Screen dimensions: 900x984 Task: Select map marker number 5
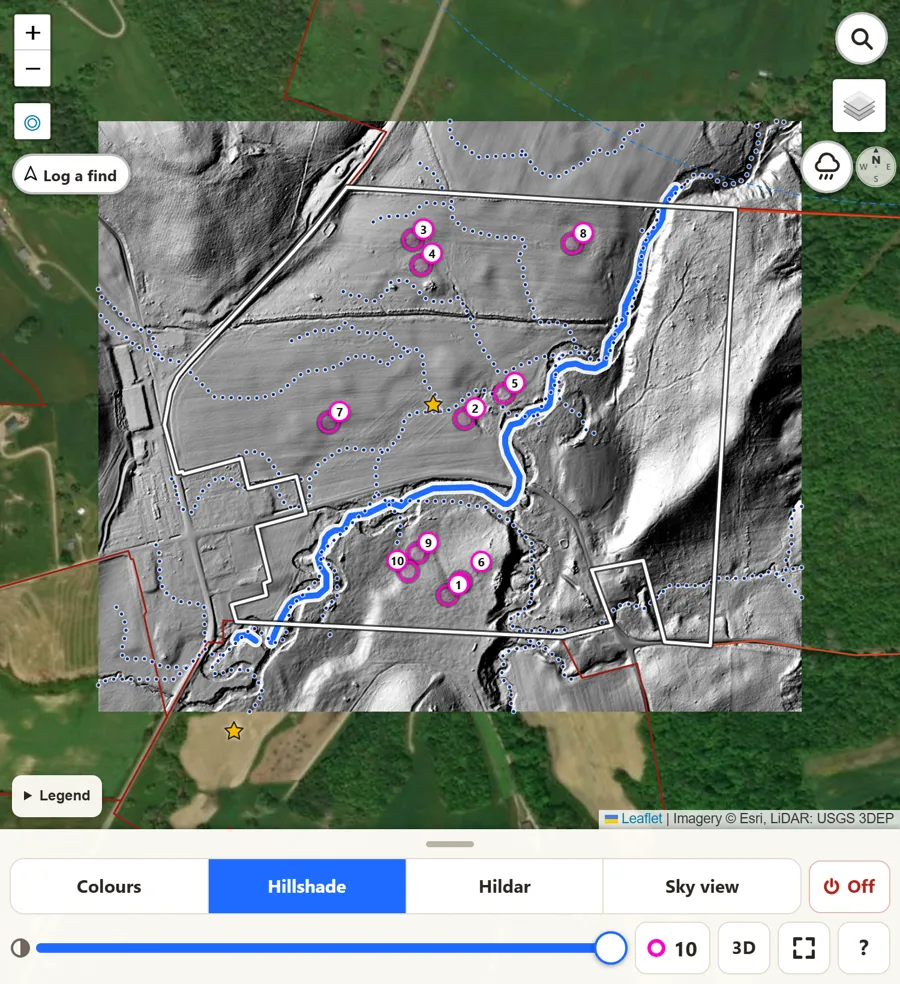[515, 383]
